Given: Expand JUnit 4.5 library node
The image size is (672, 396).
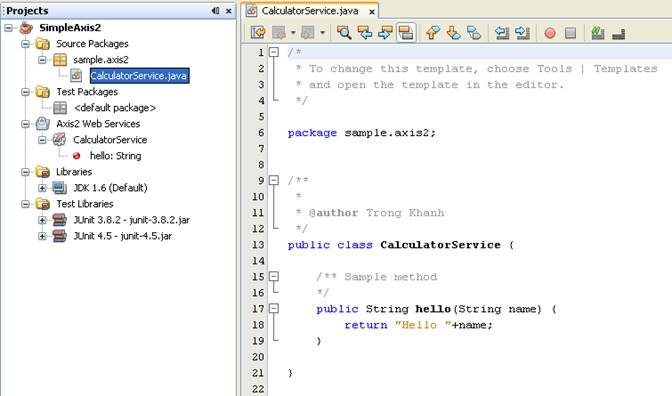Looking at the screenshot, I should tap(42, 236).
